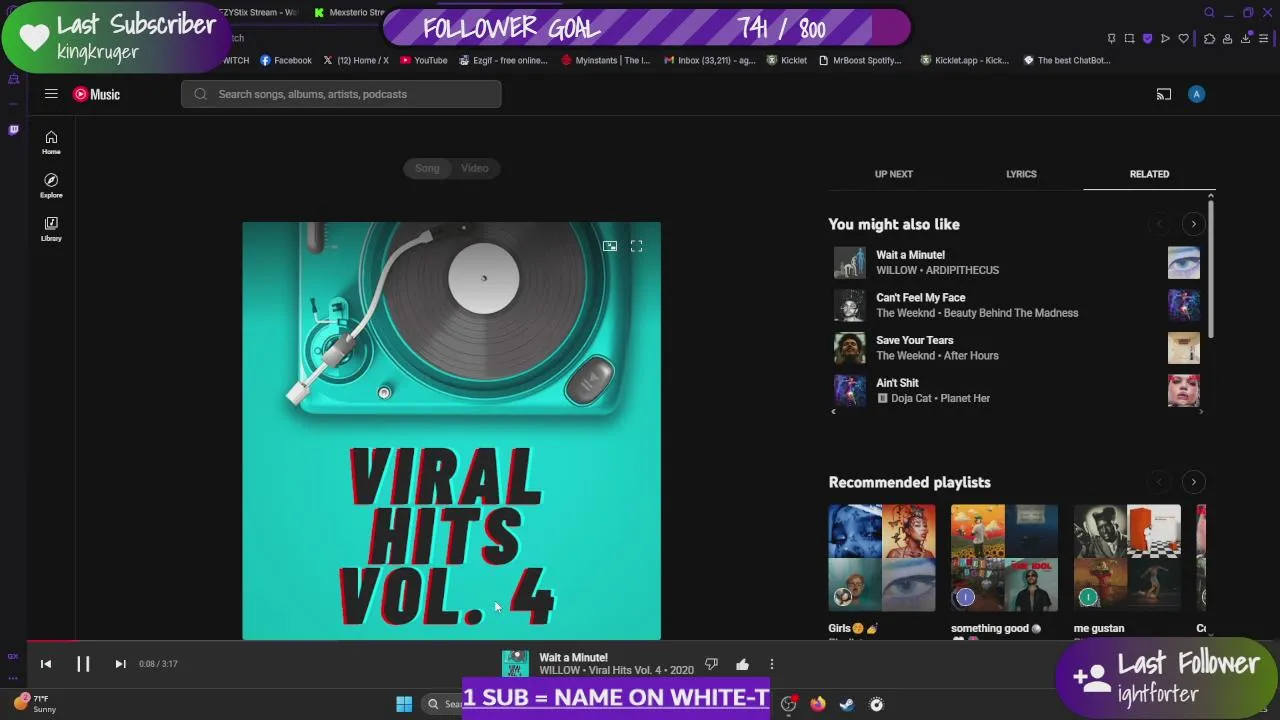The height and width of the screenshot is (720, 1280).
Task: Click the search songs, albums, artists field
Action: click(x=341, y=94)
